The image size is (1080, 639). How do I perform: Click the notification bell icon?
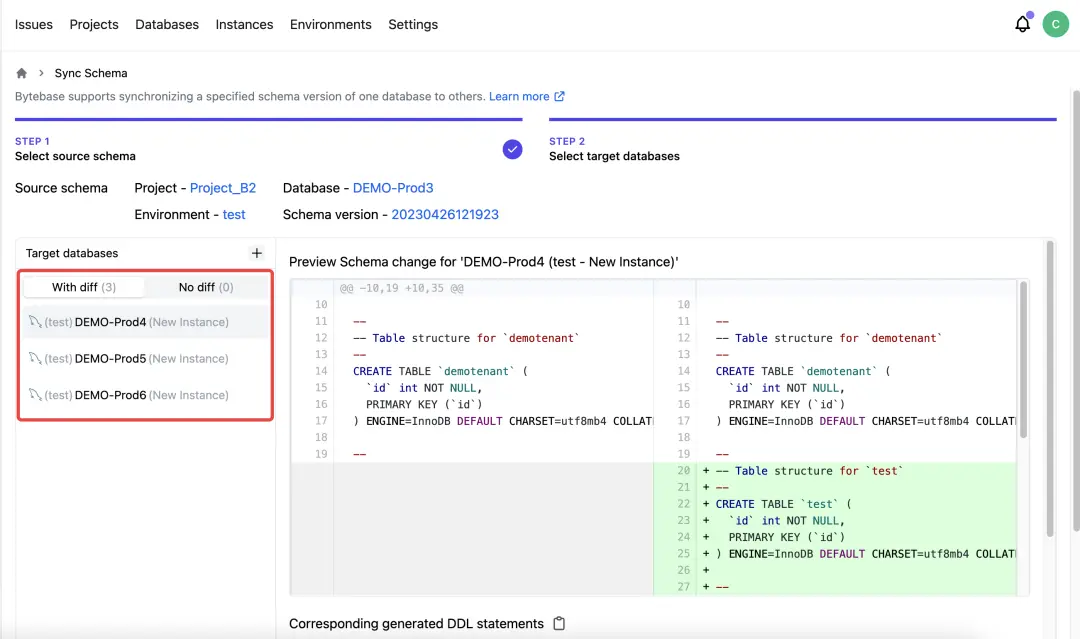pos(1022,25)
